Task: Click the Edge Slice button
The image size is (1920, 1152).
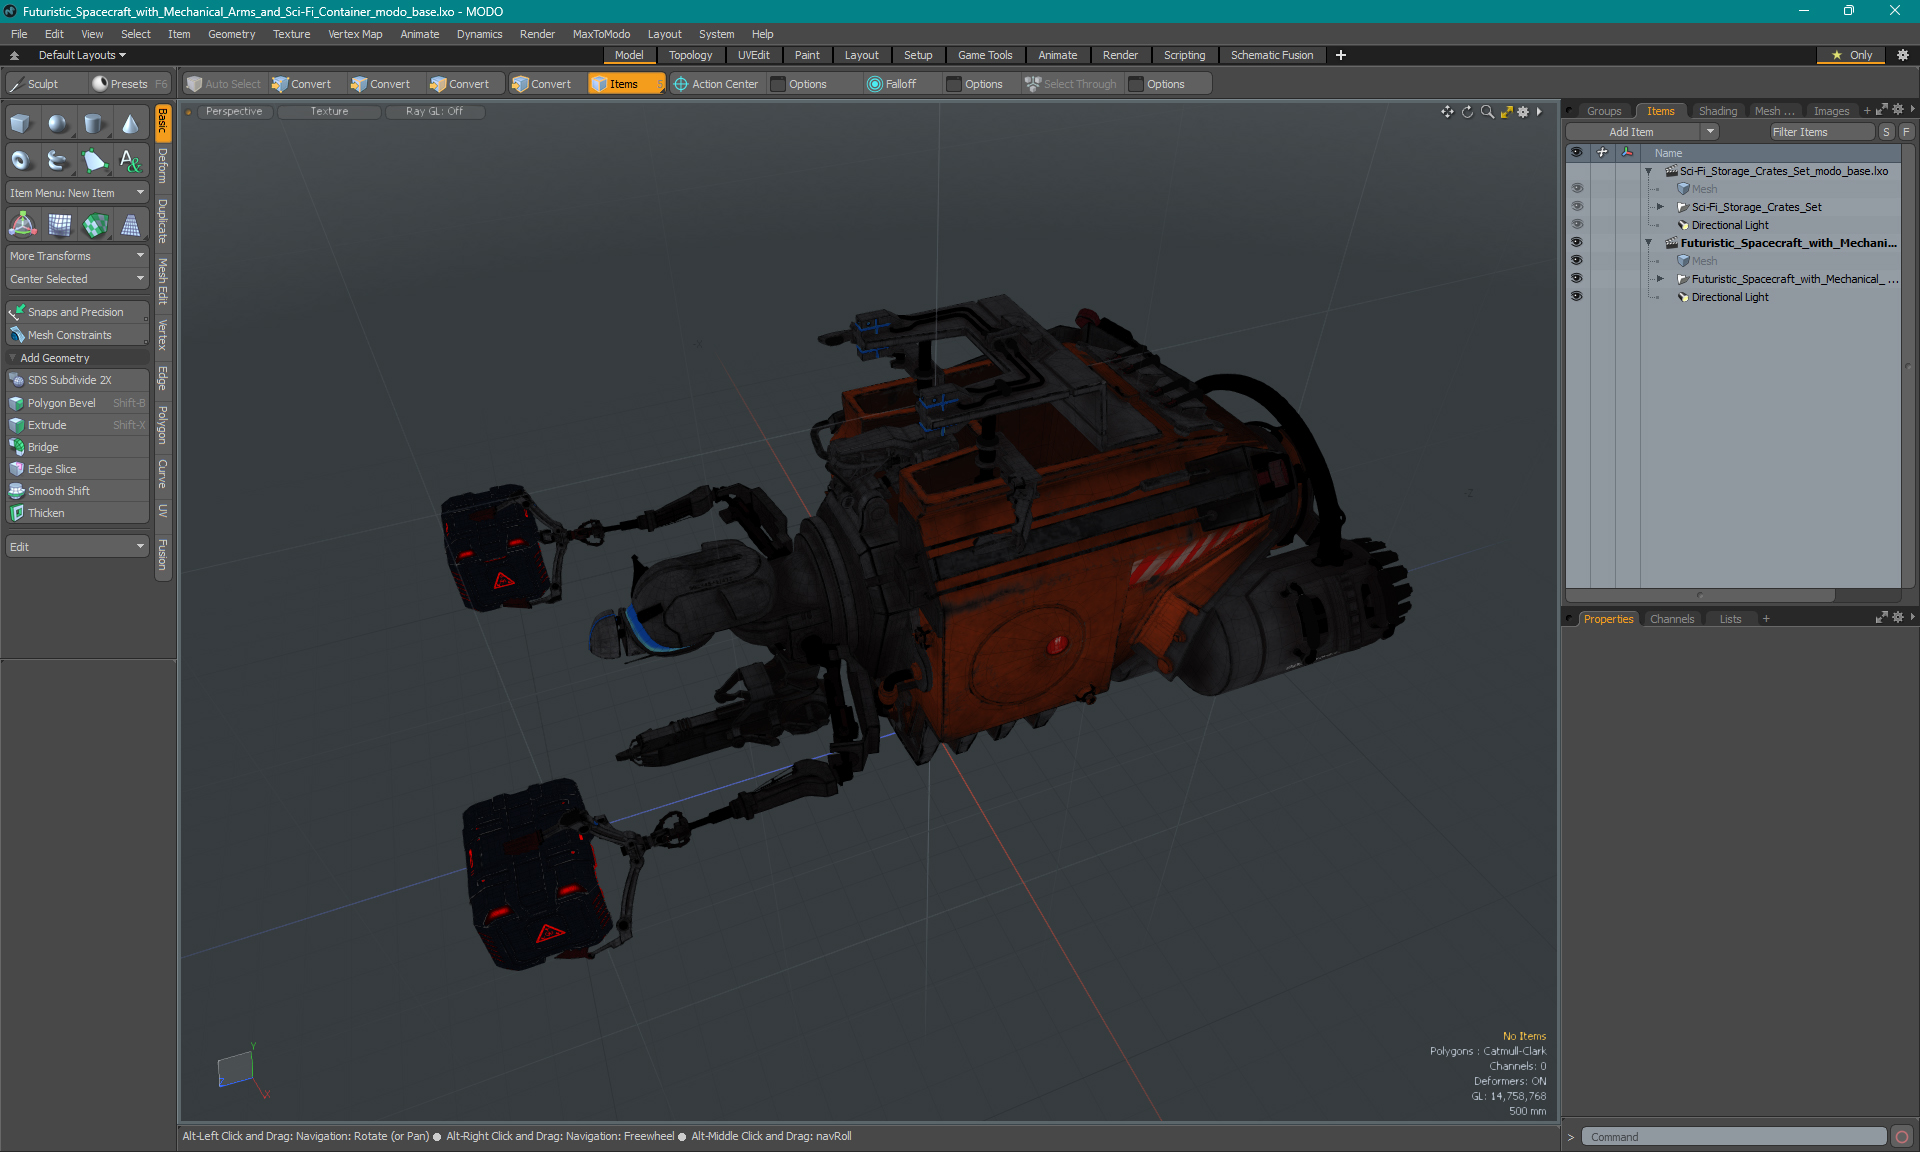Action: (x=77, y=469)
